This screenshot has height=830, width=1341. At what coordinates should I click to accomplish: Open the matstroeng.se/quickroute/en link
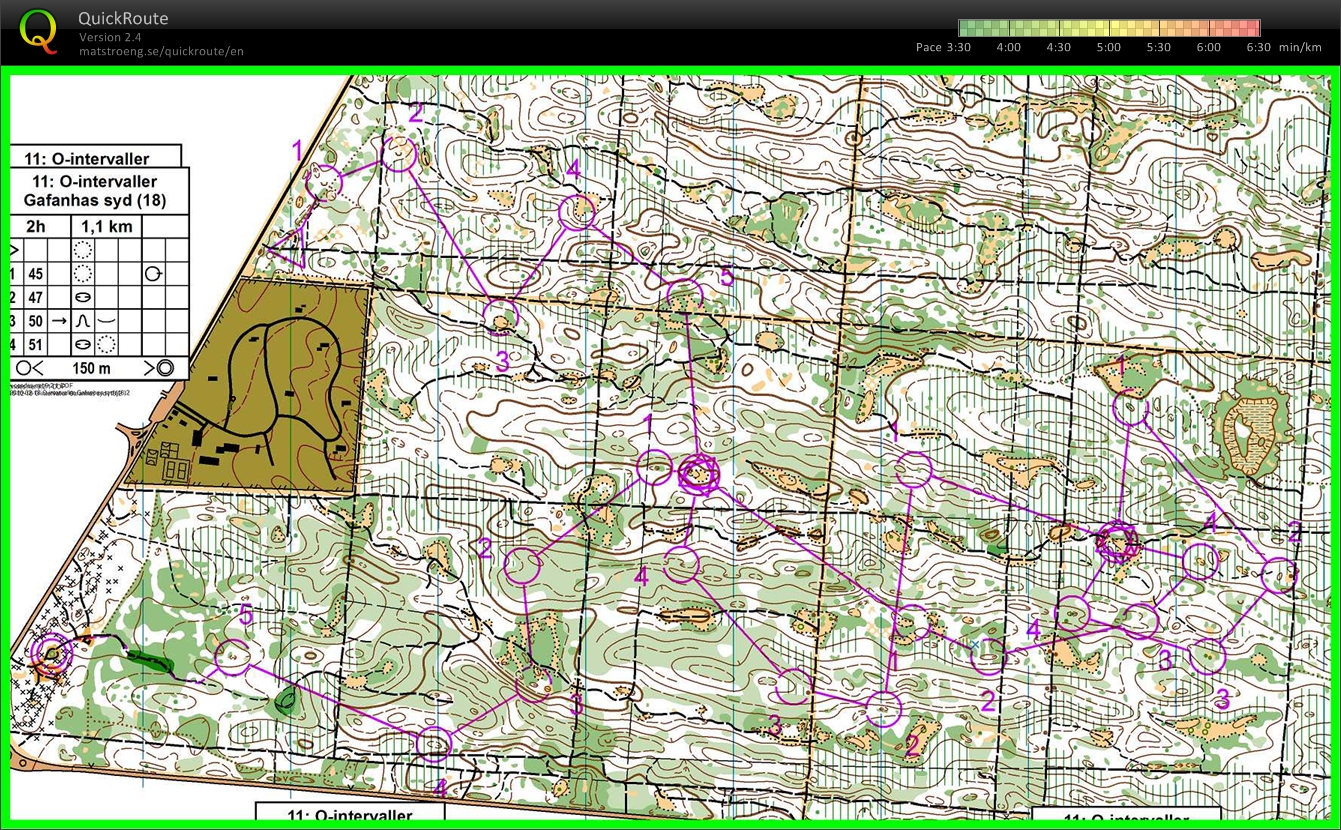[161, 51]
